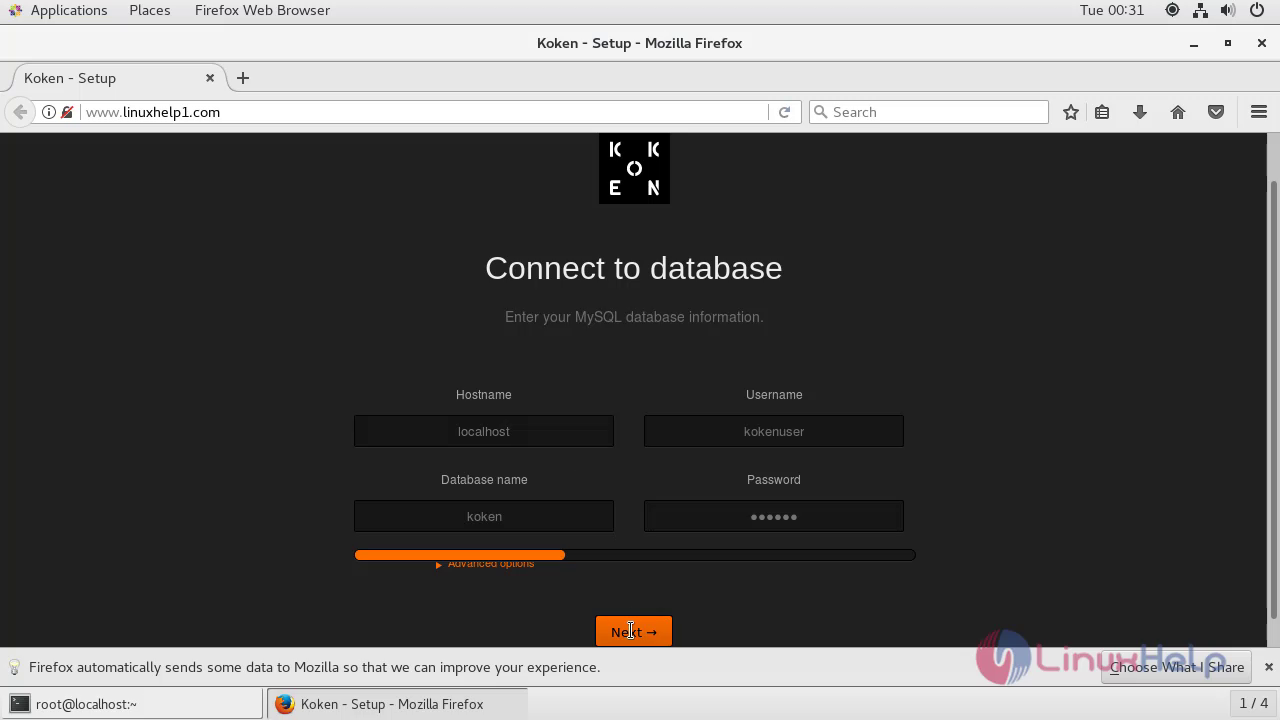Close the Firefox window
This screenshot has width=1280, height=720.
click(1261, 43)
